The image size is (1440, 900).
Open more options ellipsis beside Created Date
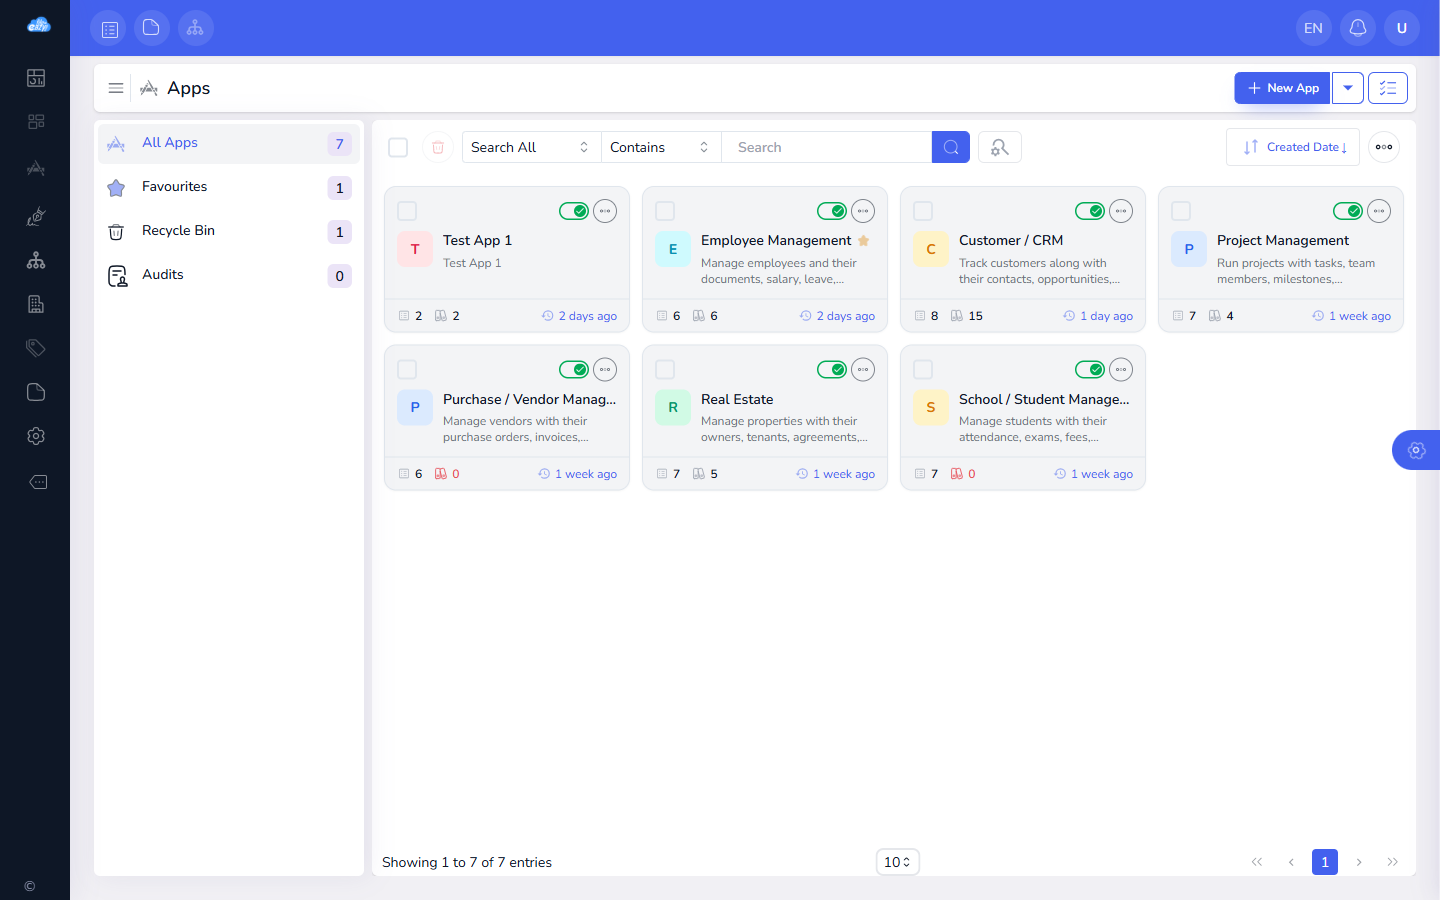click(x=1384, y=147)
